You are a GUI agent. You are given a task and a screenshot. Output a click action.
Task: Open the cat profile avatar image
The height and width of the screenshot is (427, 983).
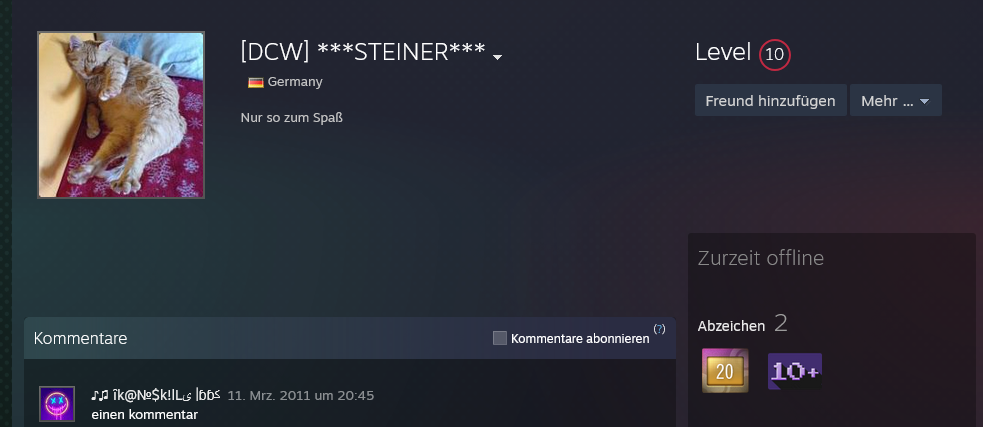(x=121, y=115)
